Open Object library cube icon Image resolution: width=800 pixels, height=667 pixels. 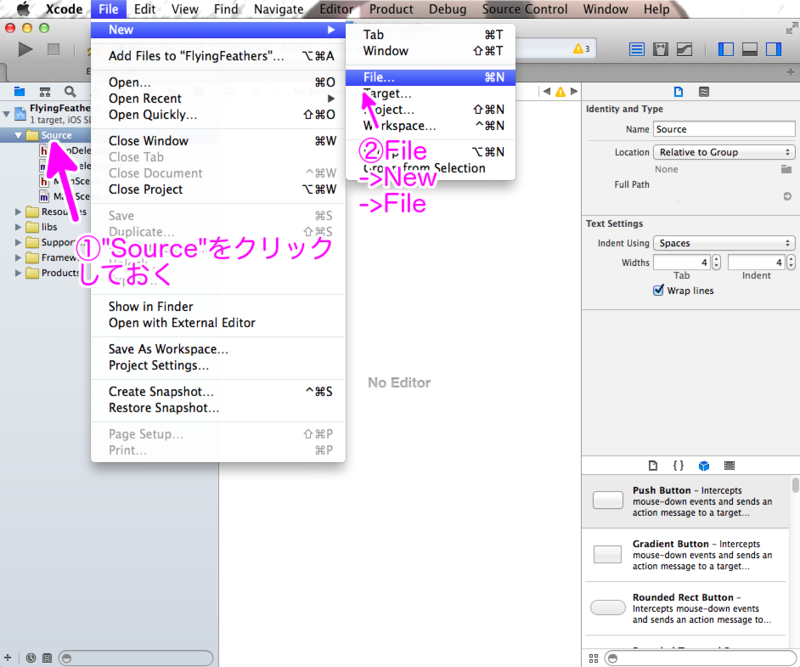pyautogui.click(x=704, y=465)
